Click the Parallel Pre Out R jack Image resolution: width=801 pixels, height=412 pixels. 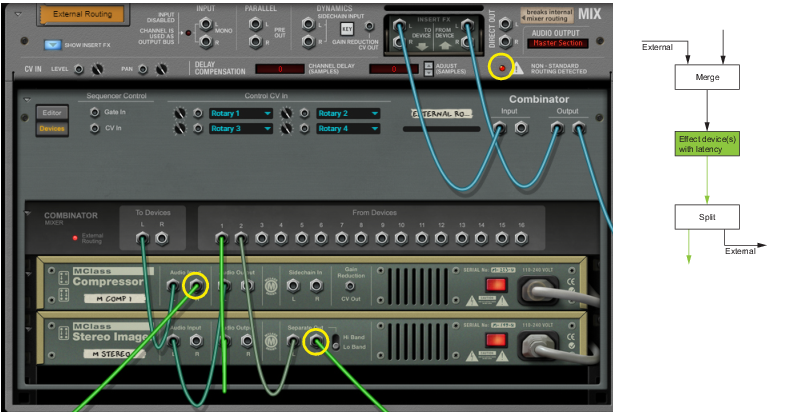tap(256, 42)
